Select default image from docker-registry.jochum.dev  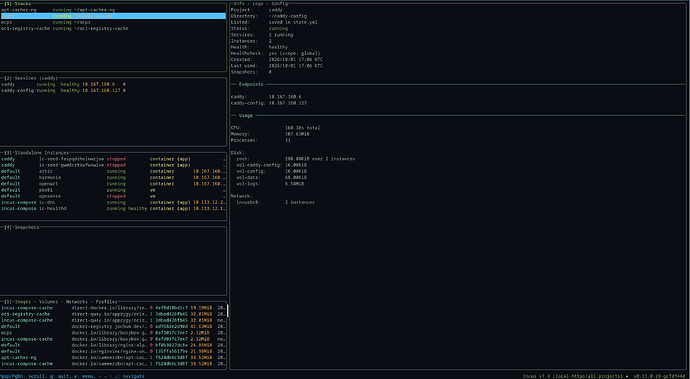(x=113, y=327)
